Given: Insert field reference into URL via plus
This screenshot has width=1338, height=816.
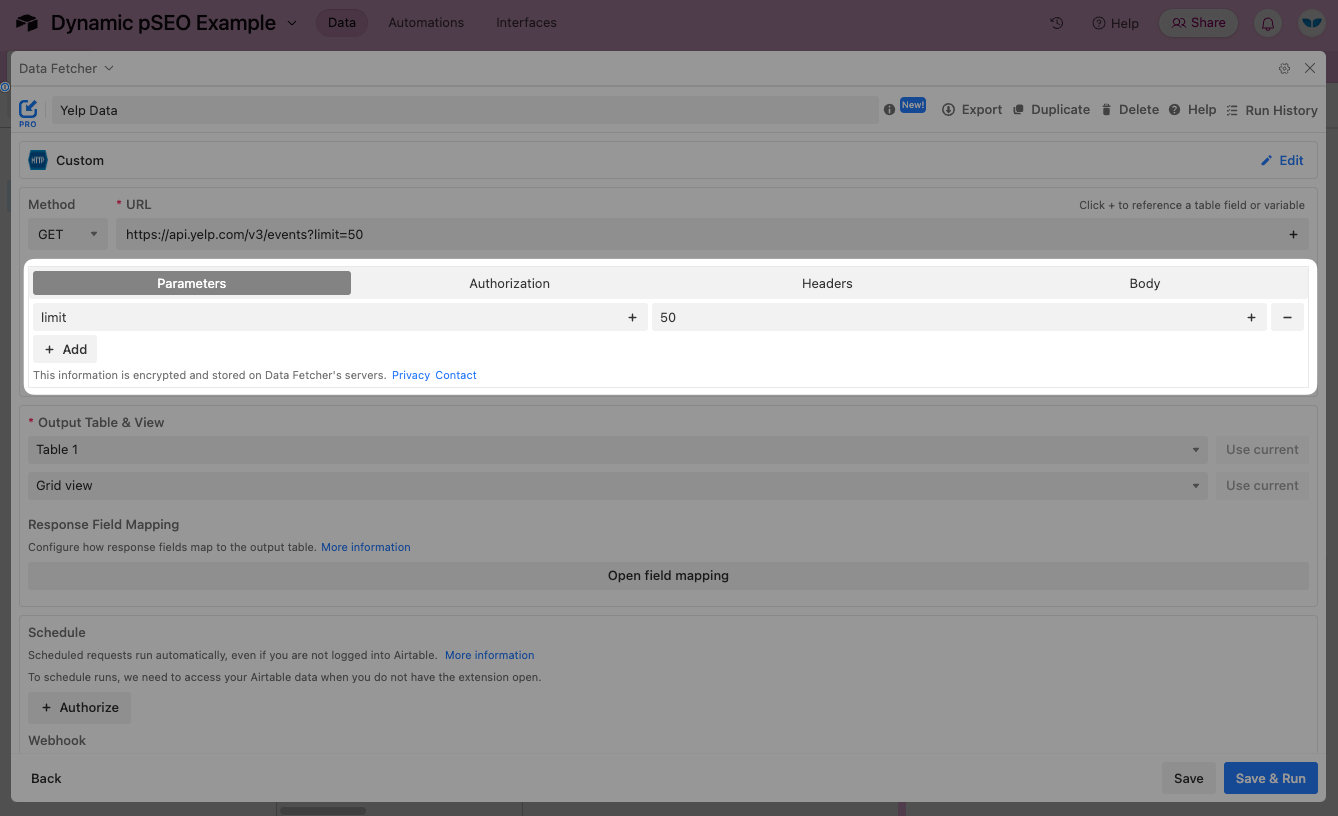Looking at the screenshot, I should tap(1293, 234).
